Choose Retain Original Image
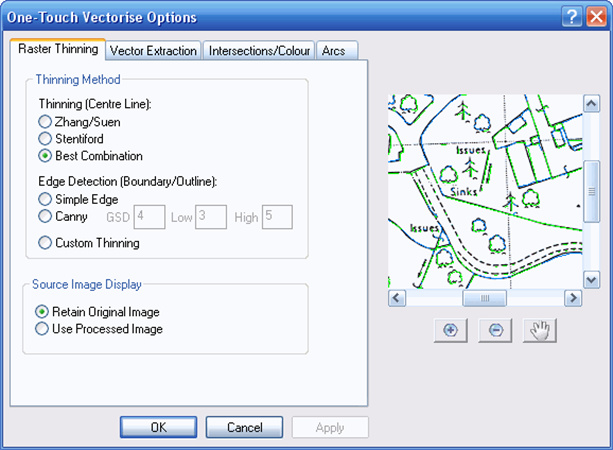Screen dimensions: 613x450 97,312
